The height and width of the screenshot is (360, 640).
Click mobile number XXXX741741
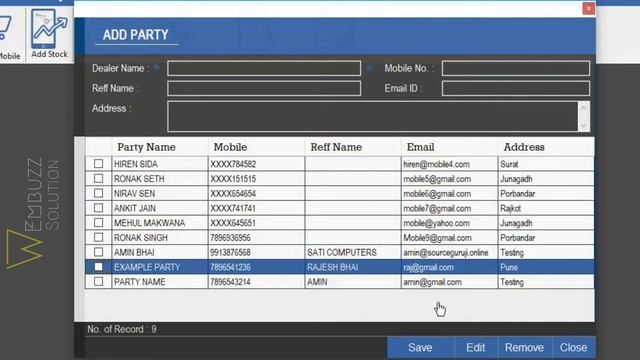click(233, 208)
